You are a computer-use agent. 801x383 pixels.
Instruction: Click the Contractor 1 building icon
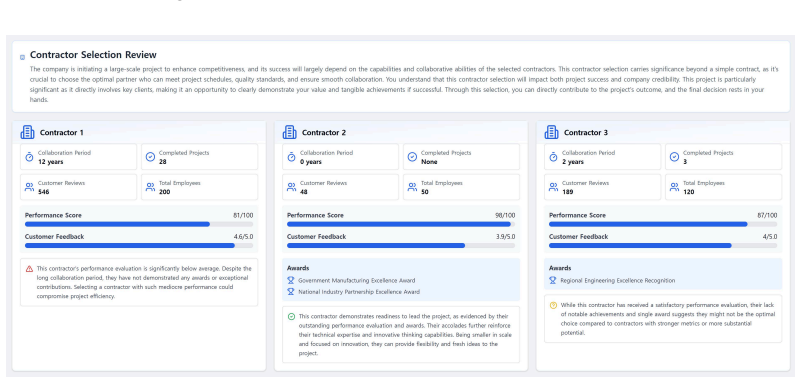pos(27,132)
